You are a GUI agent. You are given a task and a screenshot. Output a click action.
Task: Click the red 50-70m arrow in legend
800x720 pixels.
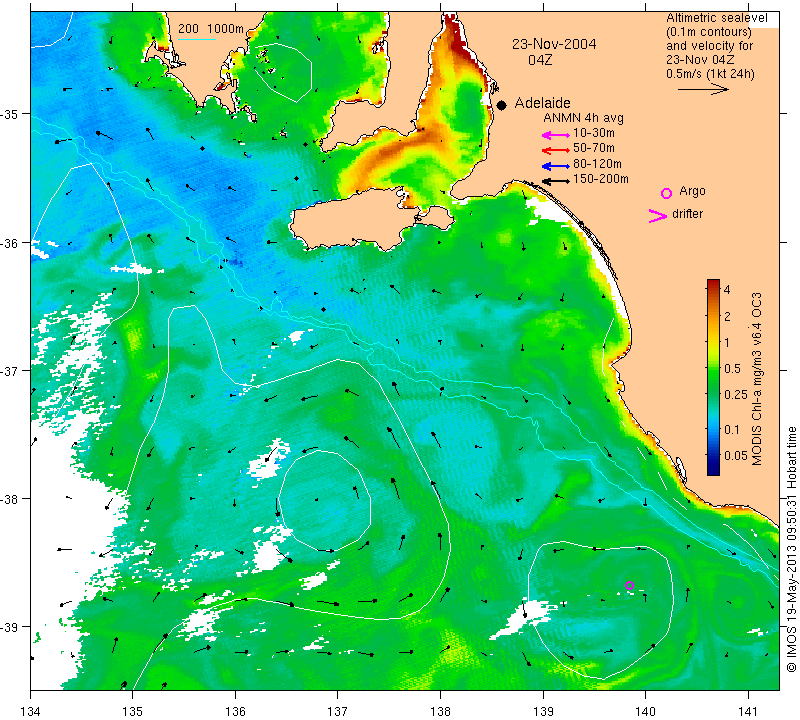coord(556,150)
